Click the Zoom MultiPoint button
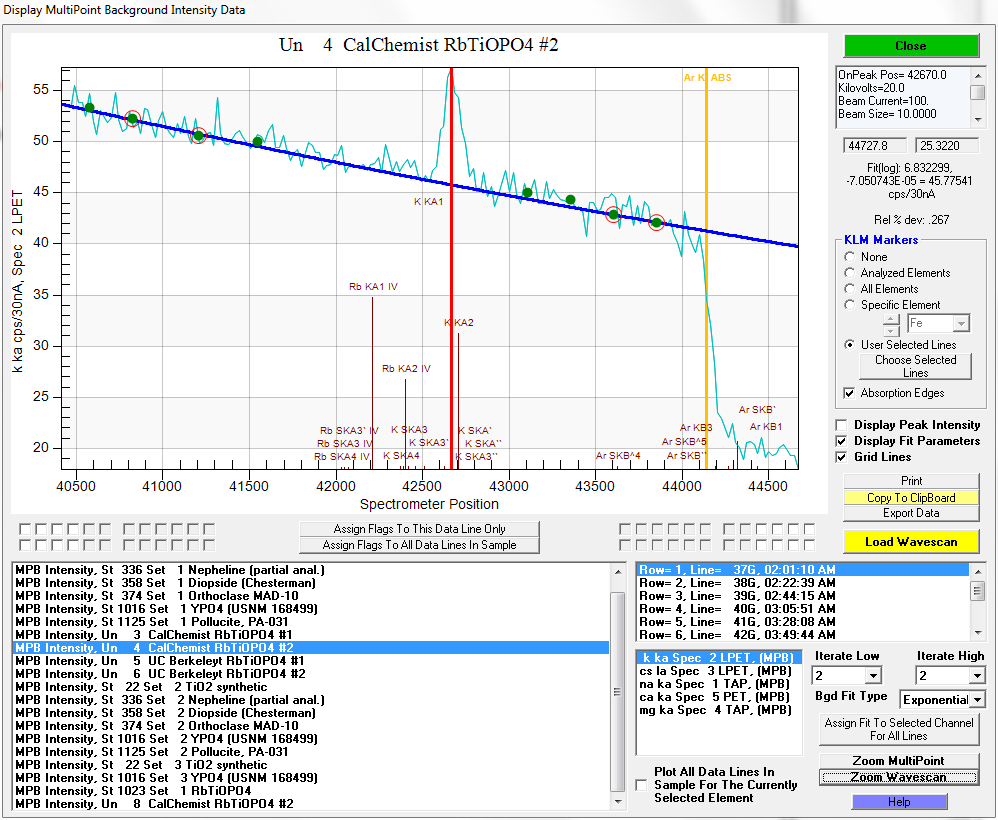Viewport: 998px width, 820px height. (x=899, y=761)
